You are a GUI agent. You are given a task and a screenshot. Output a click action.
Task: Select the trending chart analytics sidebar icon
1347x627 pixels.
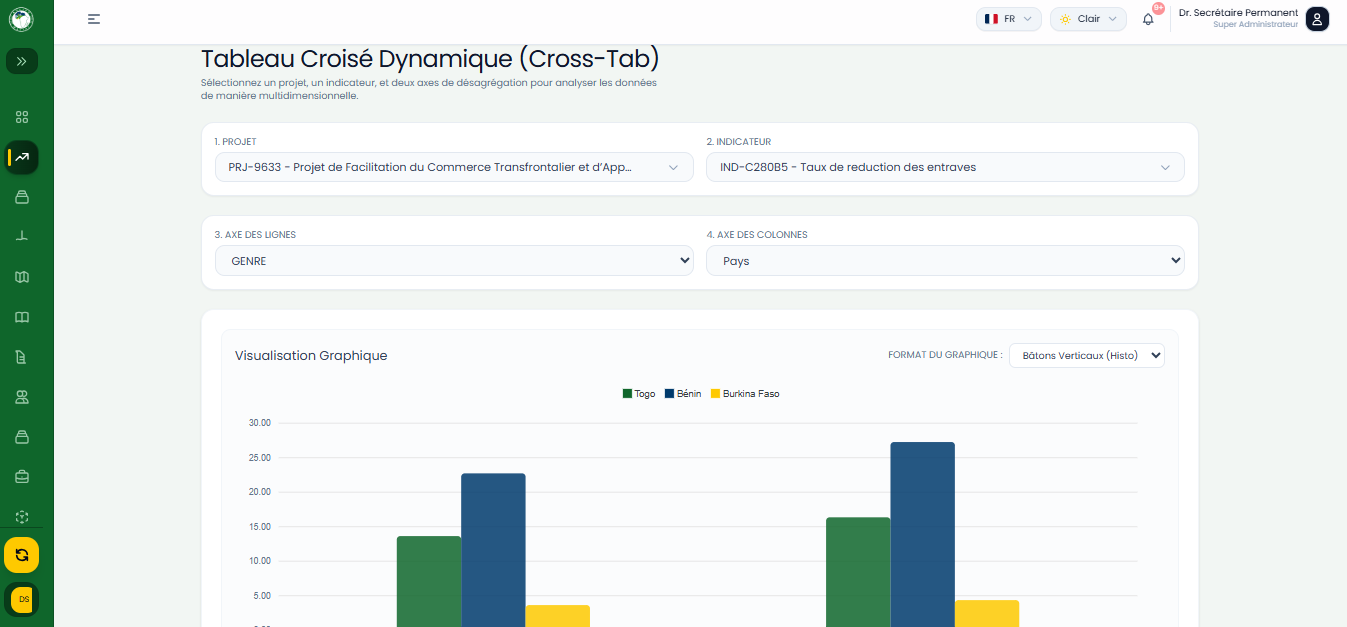(22, 157)
